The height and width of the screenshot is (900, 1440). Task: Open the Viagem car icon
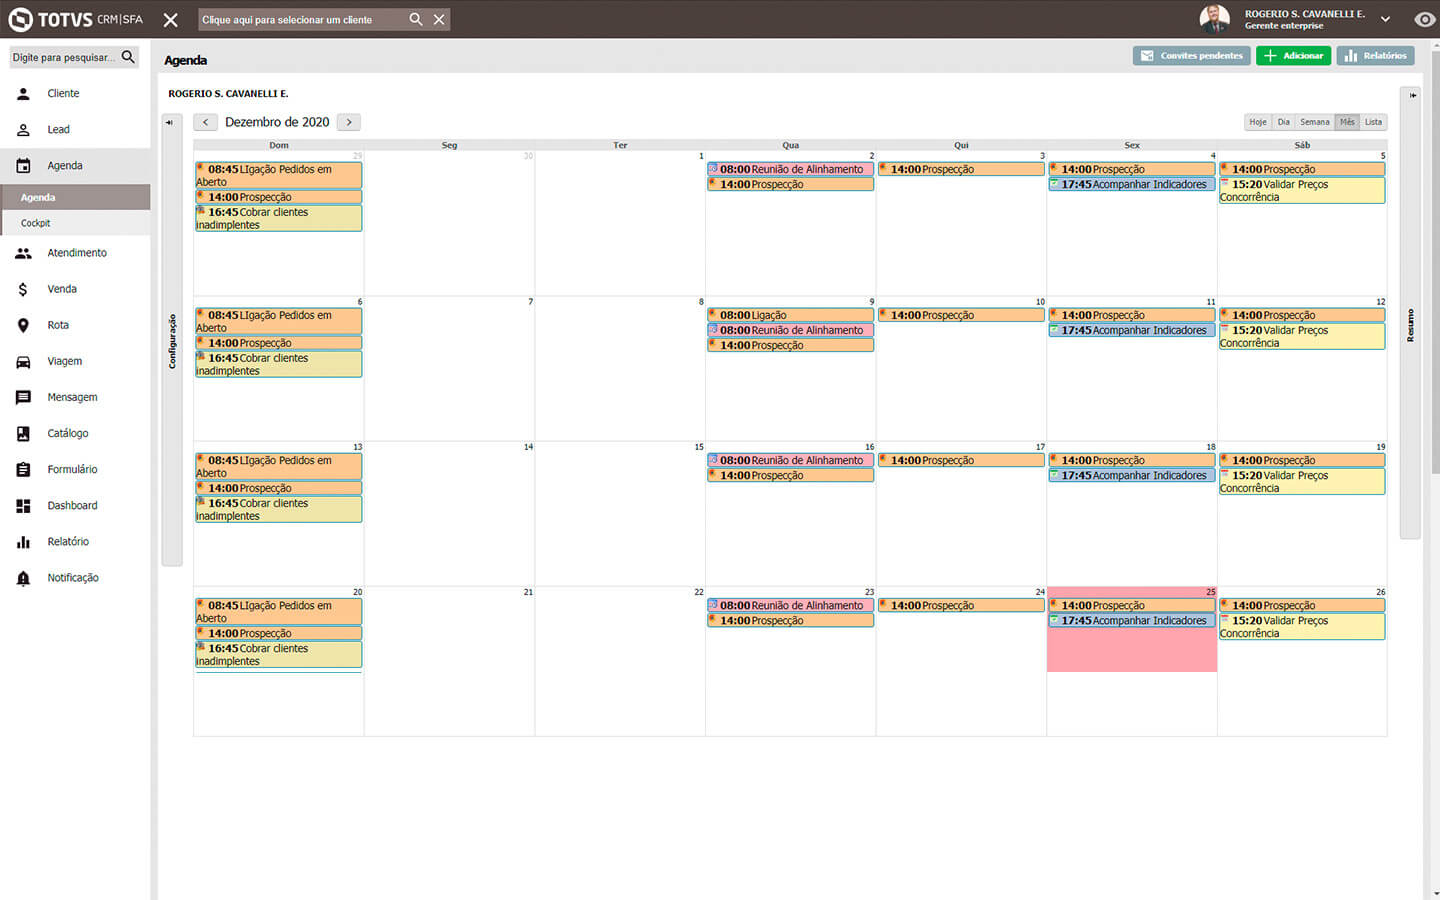23,361
